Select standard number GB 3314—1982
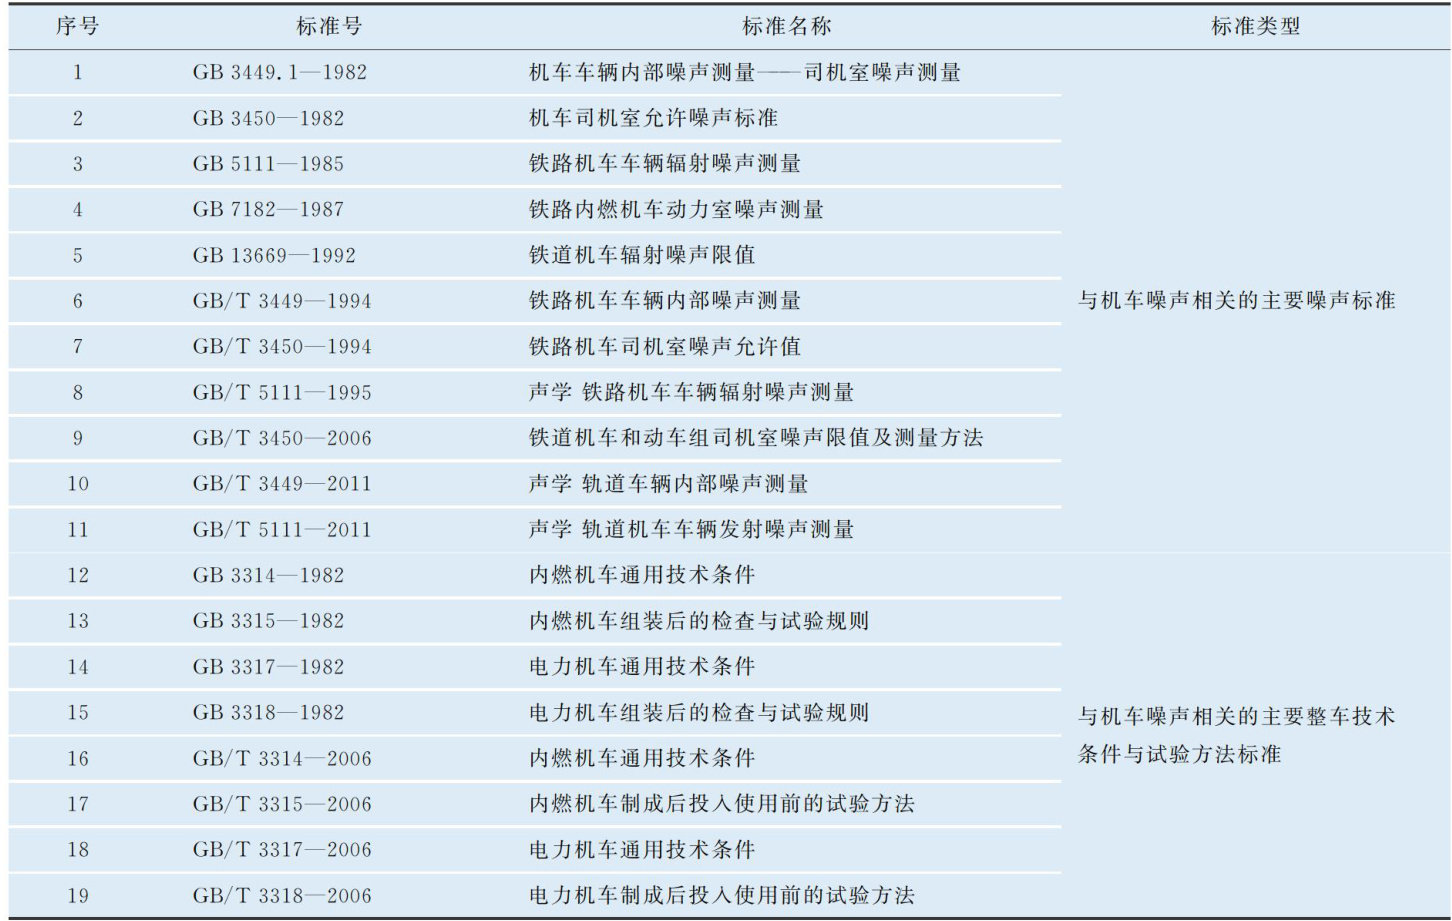 point(268,575)
